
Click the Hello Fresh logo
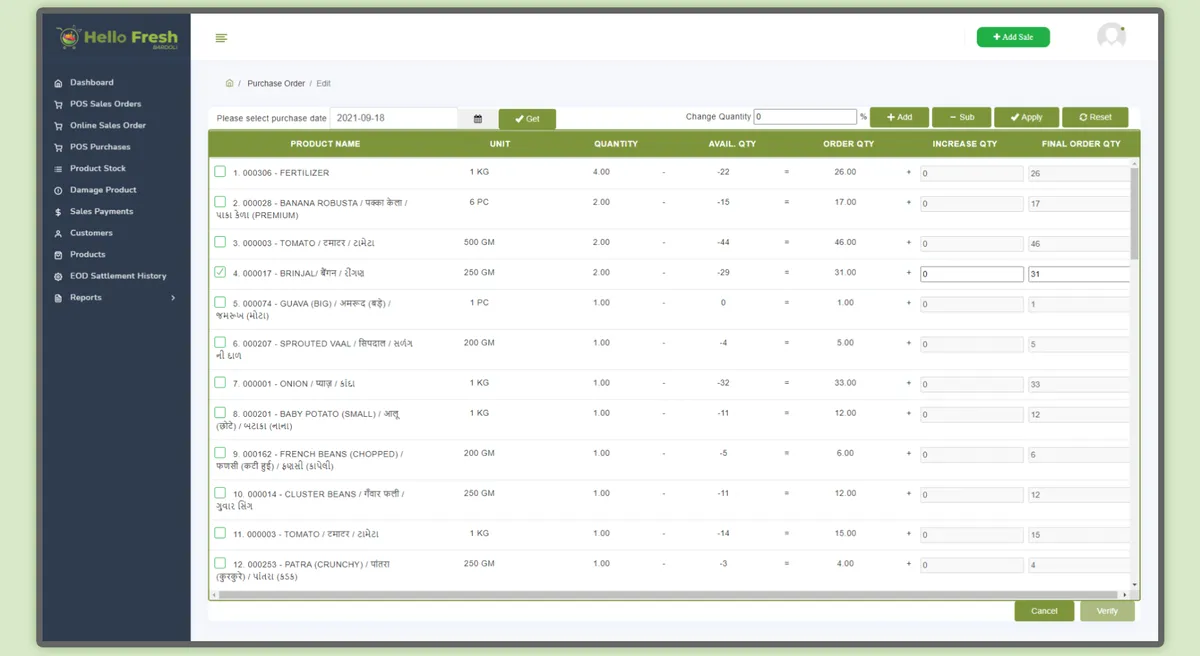[x=118, y=39]
